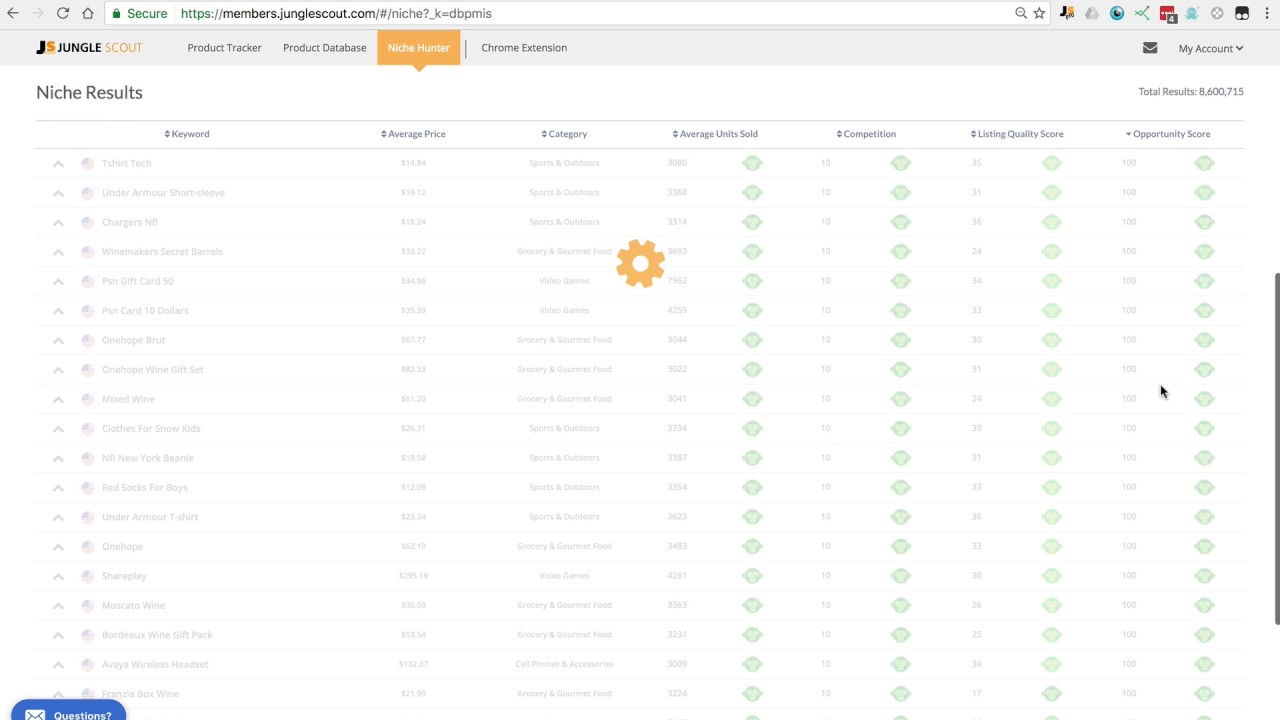The image size is (1280, 720).
Task: Click the Onehope keyword
Action: [x=122, y=546]
